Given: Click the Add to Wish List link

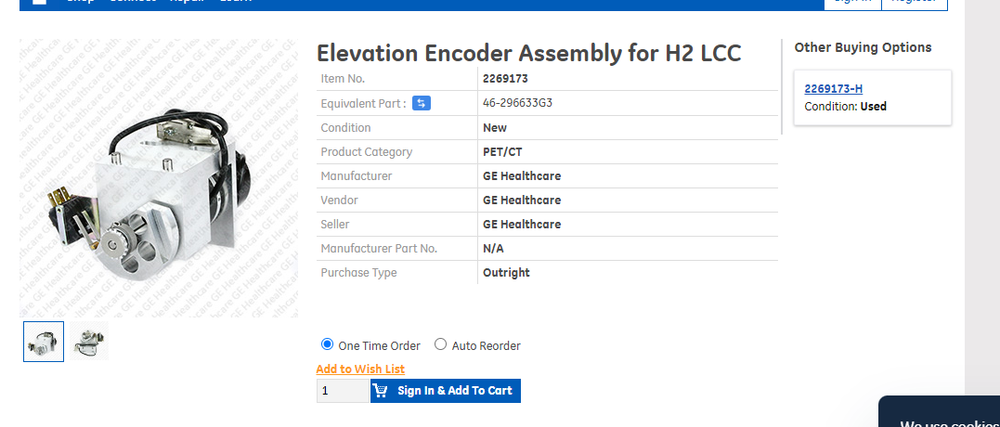Looking at the screenshot, I should pyautogui.click(x=360, y=369).
